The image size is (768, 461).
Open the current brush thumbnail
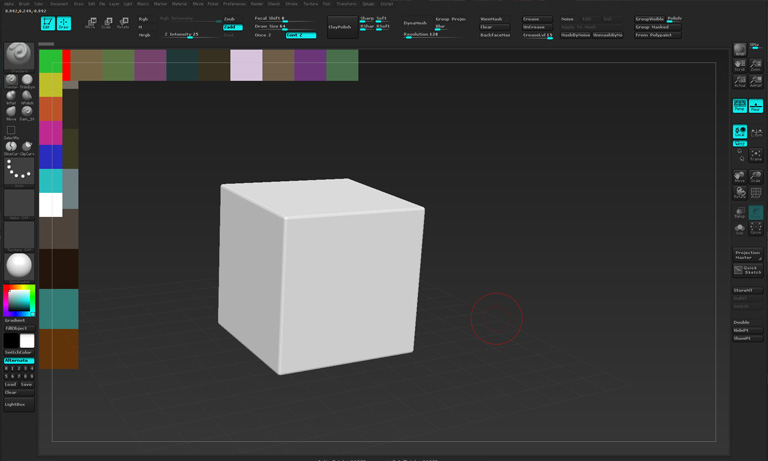click(18, 55)
